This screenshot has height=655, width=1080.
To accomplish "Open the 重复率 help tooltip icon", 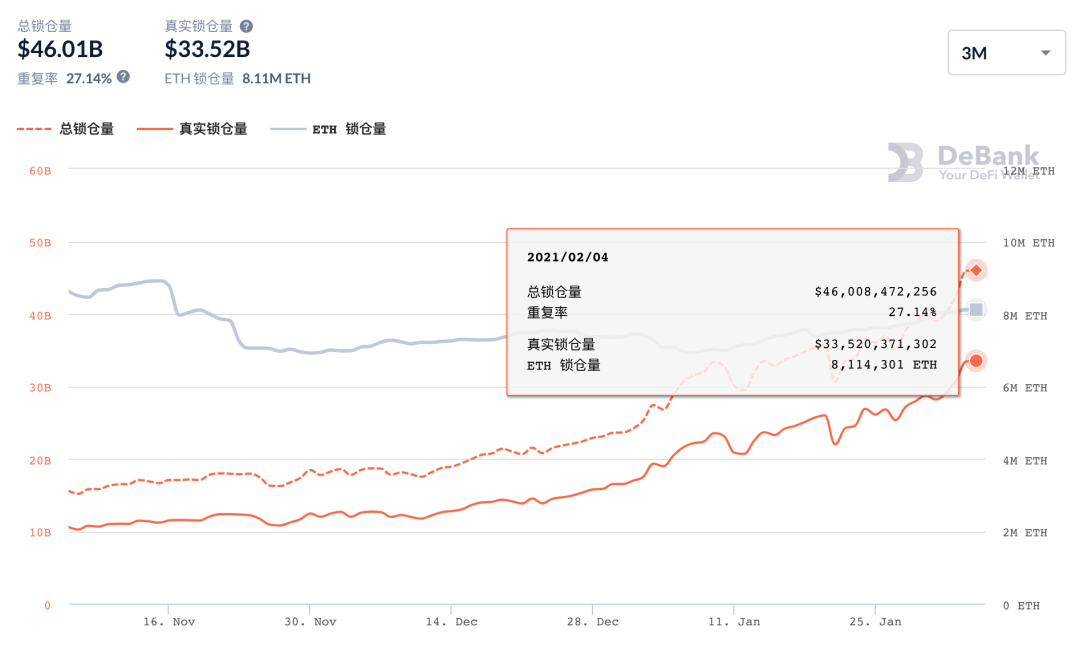I will click(x=122, y=76).
